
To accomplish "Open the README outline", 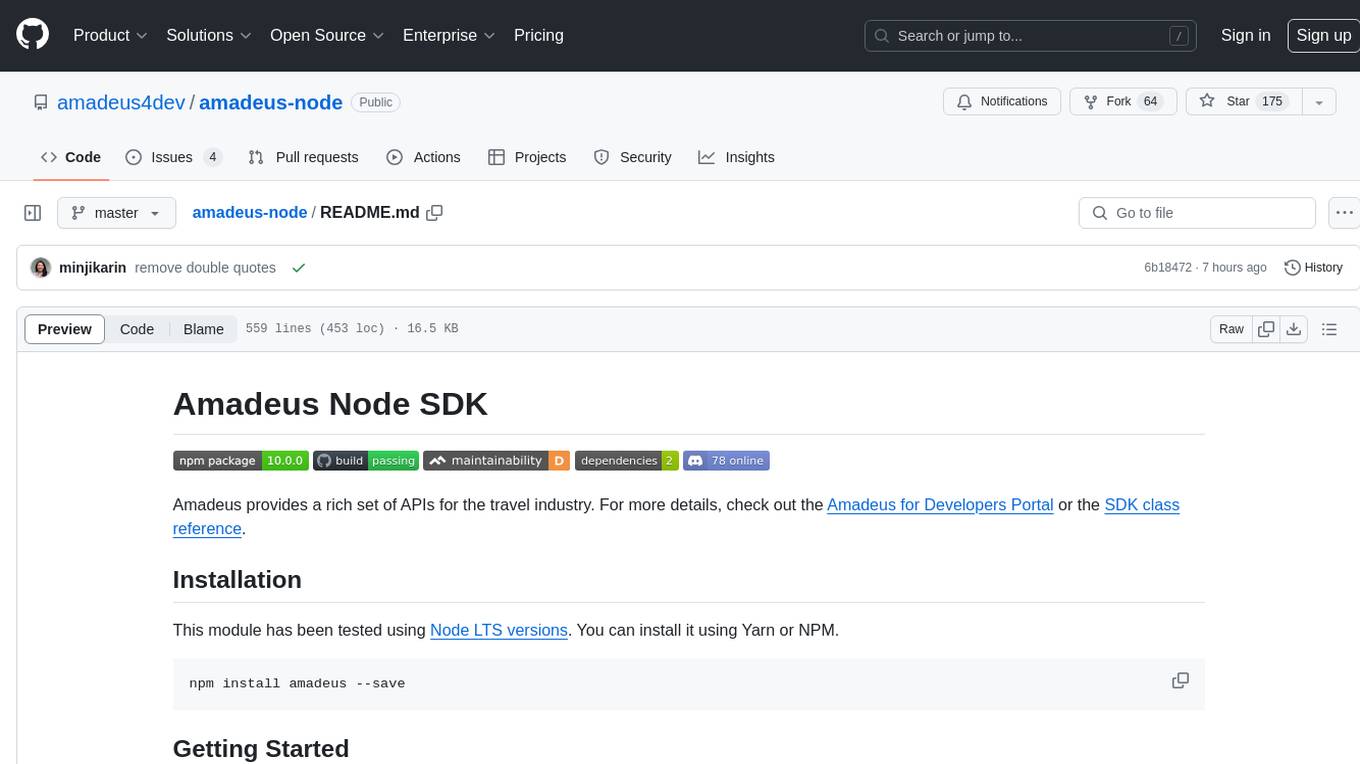I will tap(1329, 329).
